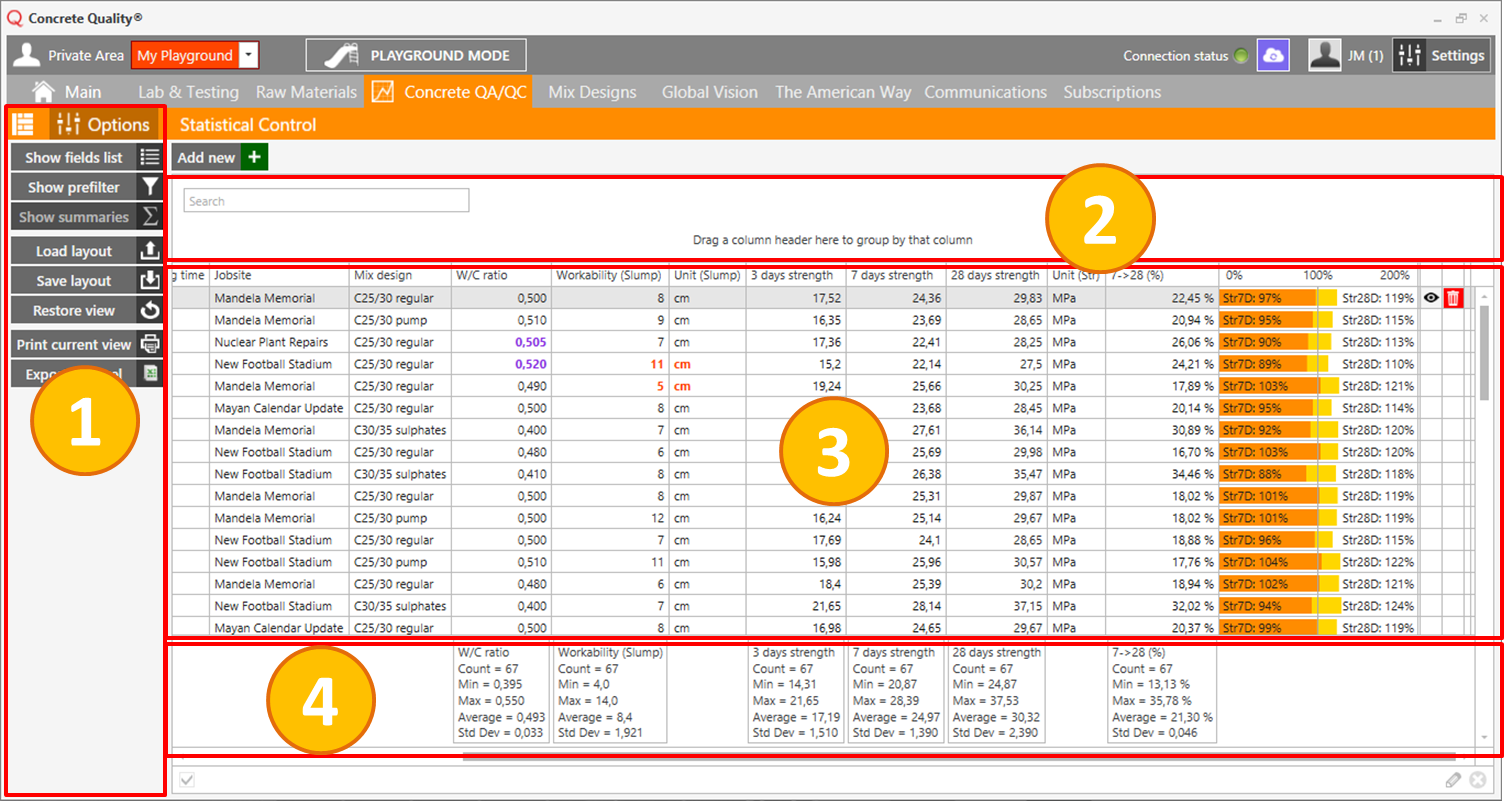This screenshot has width=1504, height=801.
Task: Click the Main home icon
Action: click(x=43, y=92)
